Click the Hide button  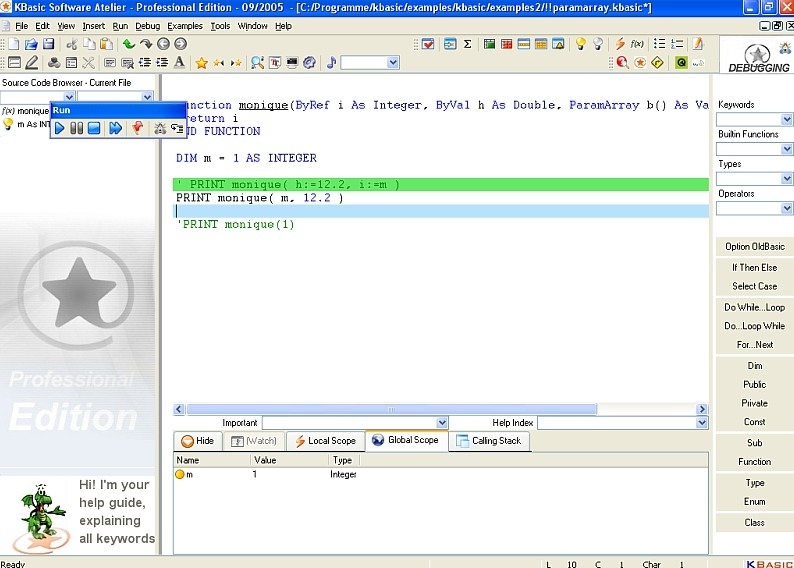[x=198, y=441]
